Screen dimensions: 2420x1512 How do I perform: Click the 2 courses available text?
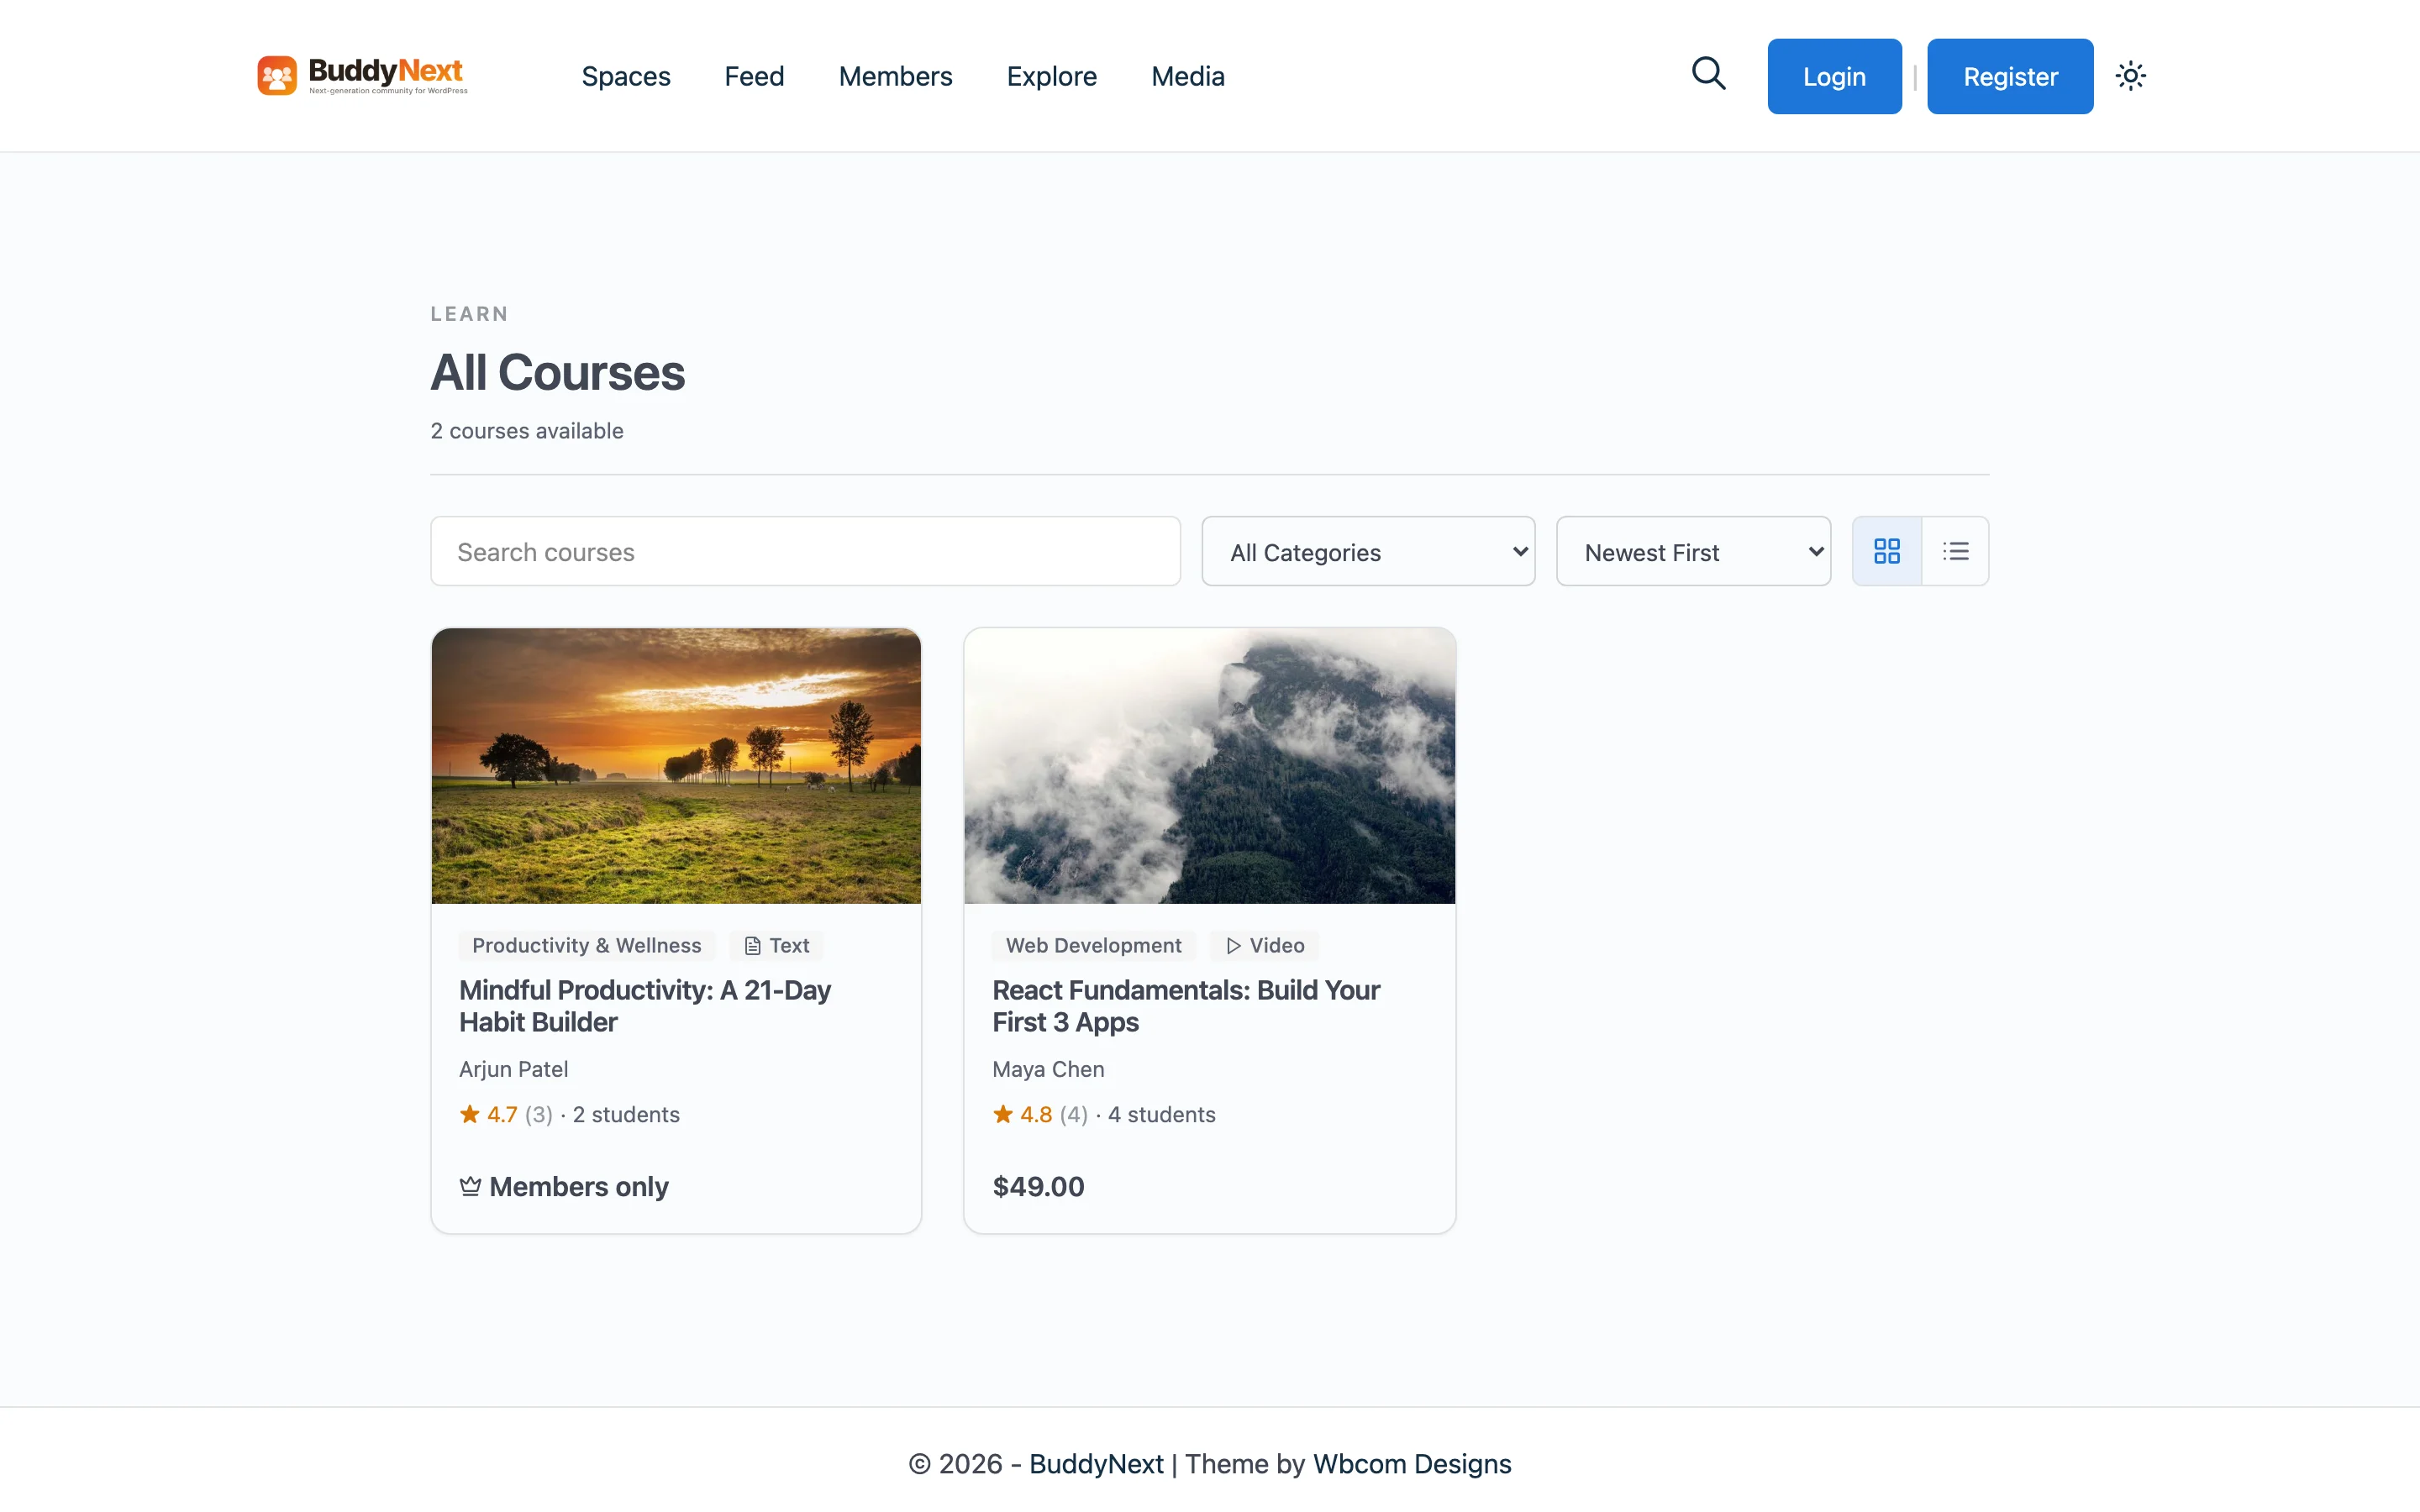(x=527, y=431)
